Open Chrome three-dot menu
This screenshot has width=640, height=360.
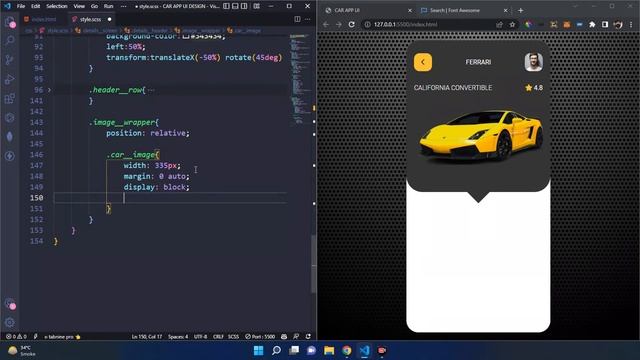[631, 24]
